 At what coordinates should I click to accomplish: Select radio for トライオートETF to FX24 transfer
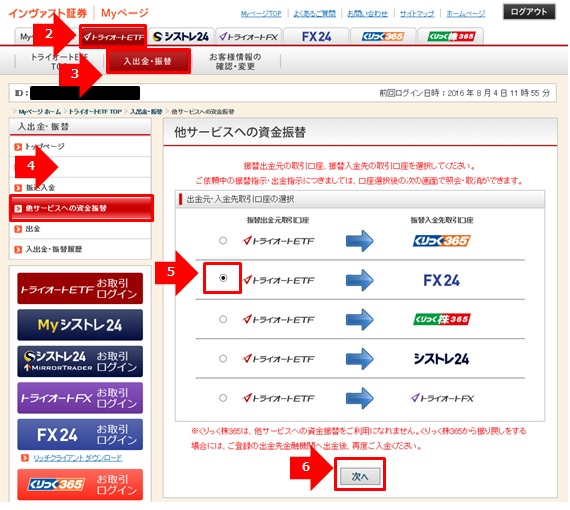pyautogui.click(x=223, y=278)
